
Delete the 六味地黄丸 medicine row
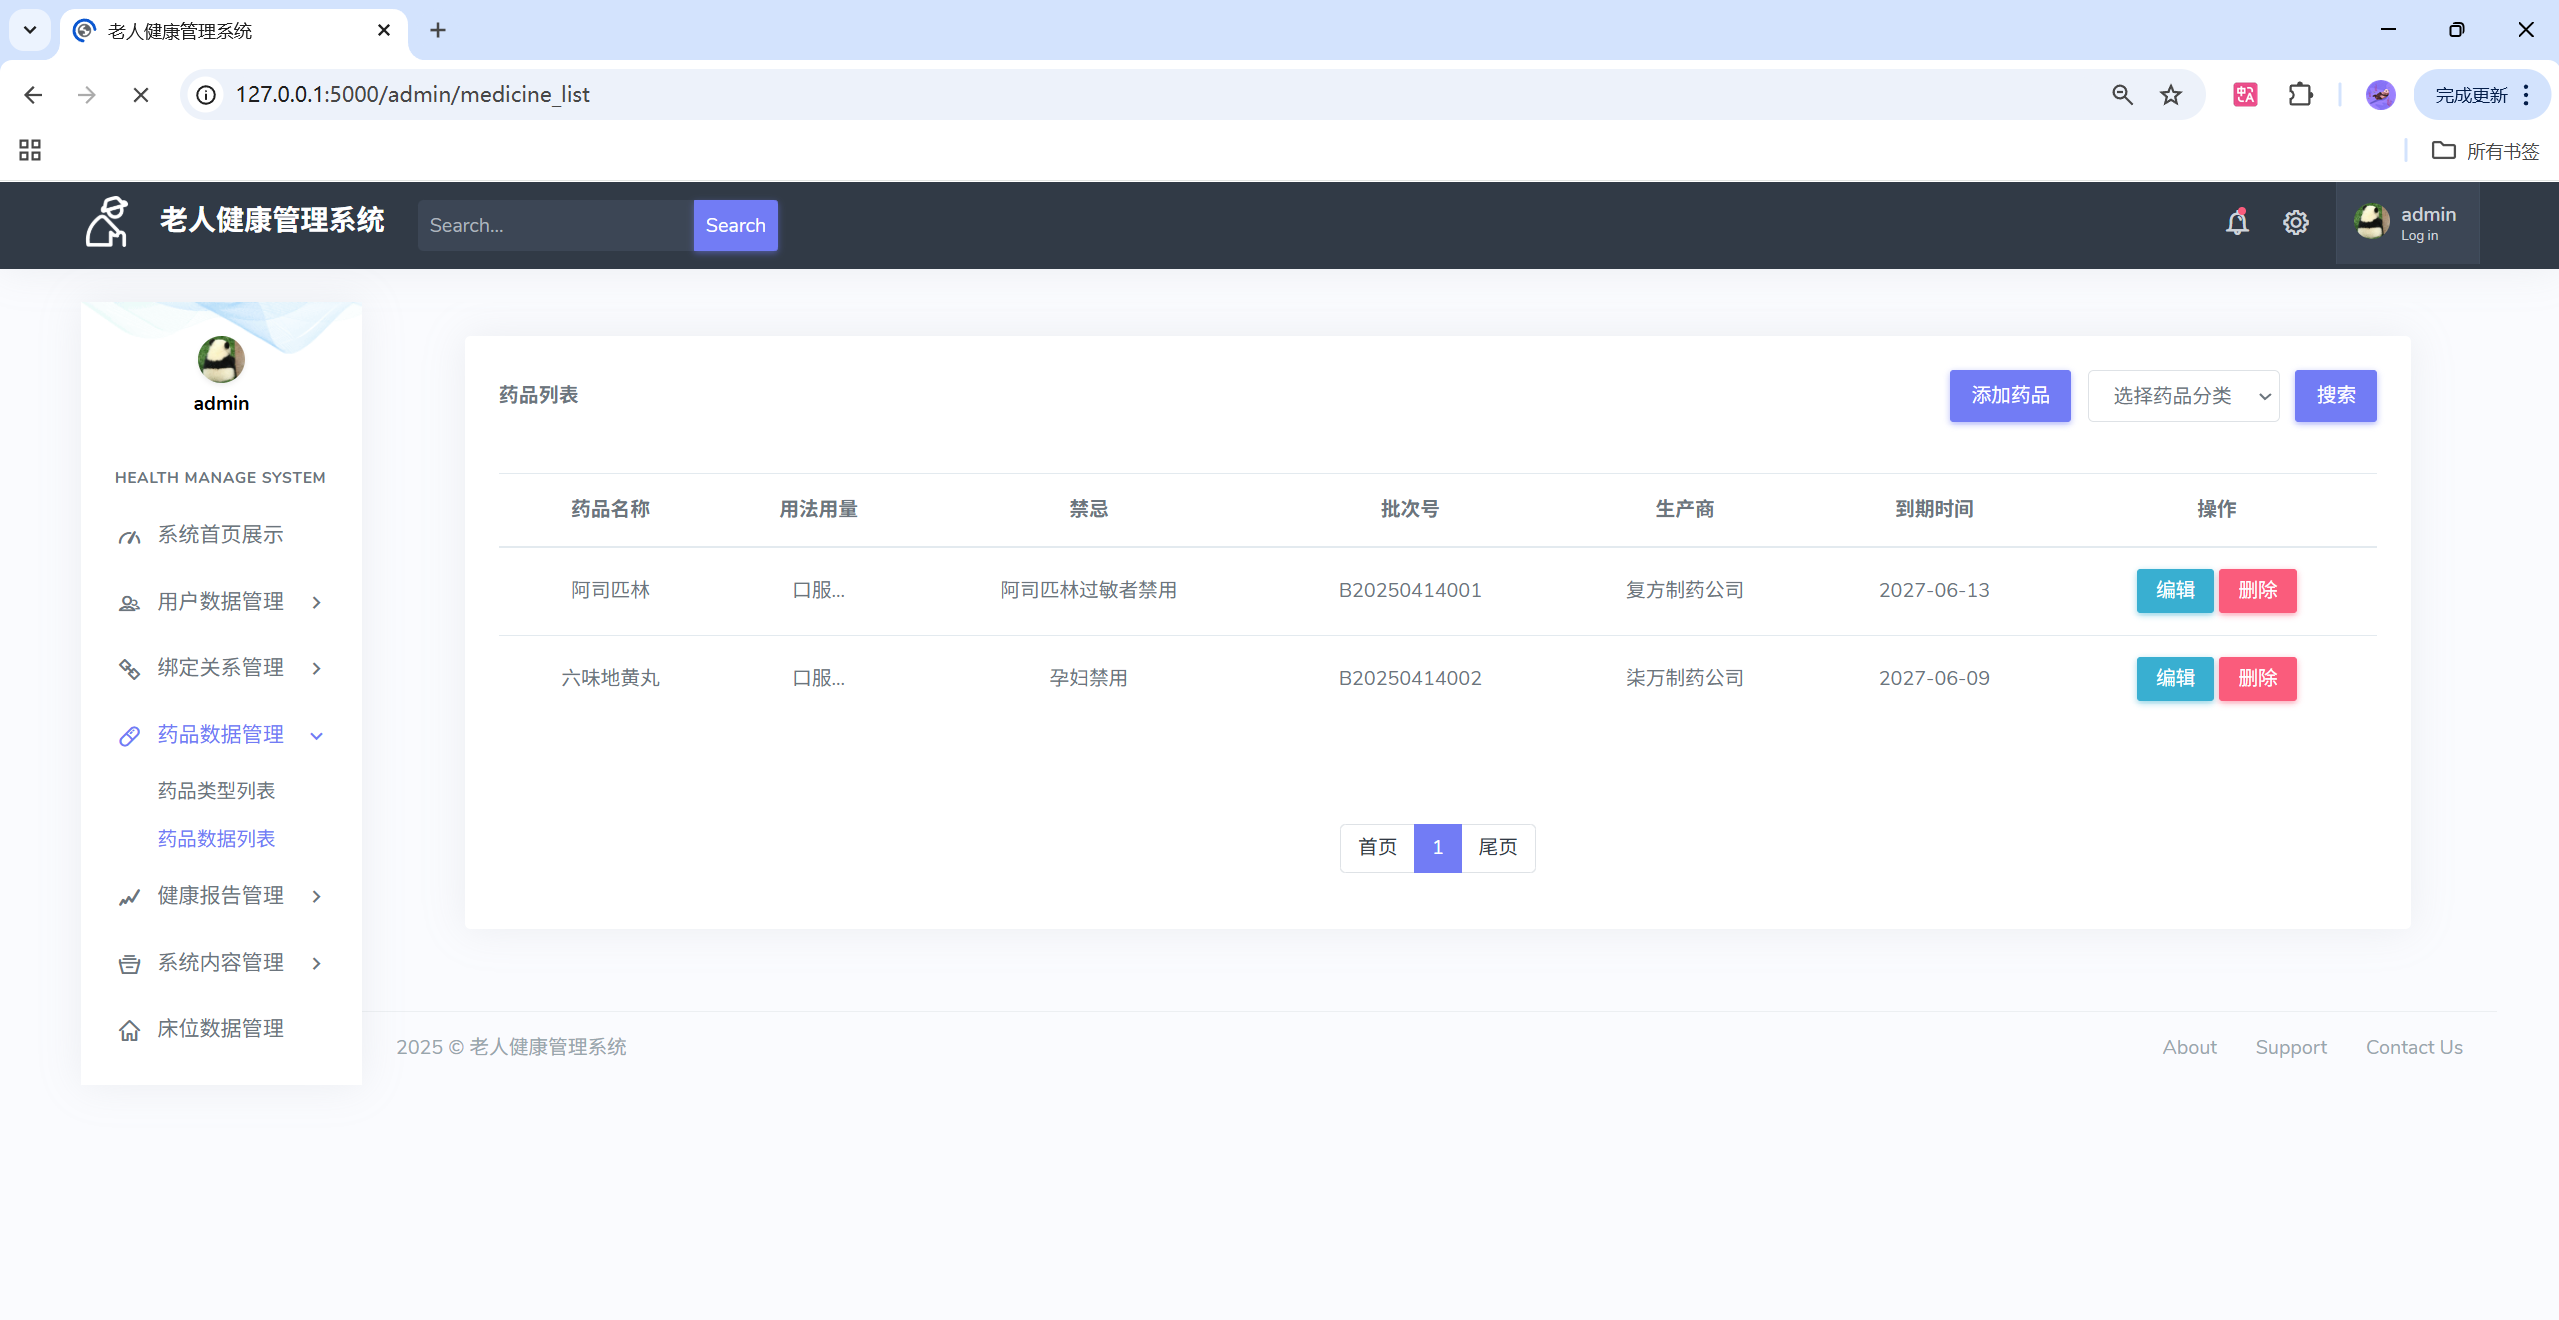(2257, 678)
